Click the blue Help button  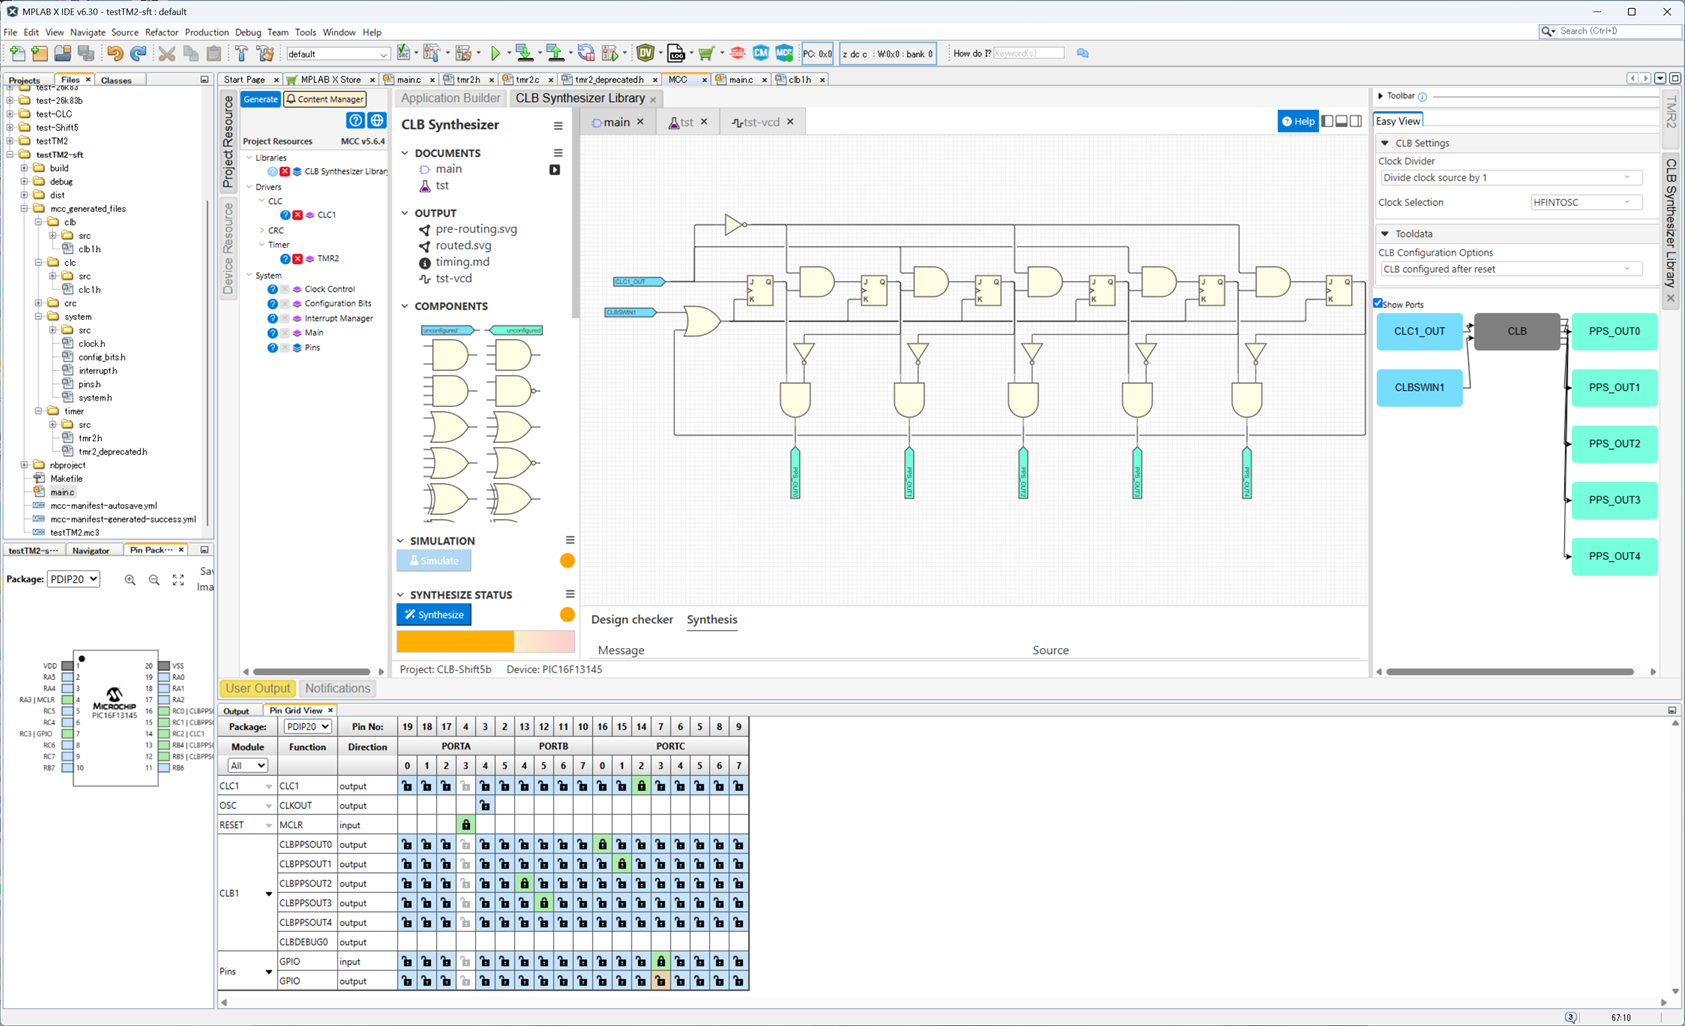[1298, 121]
